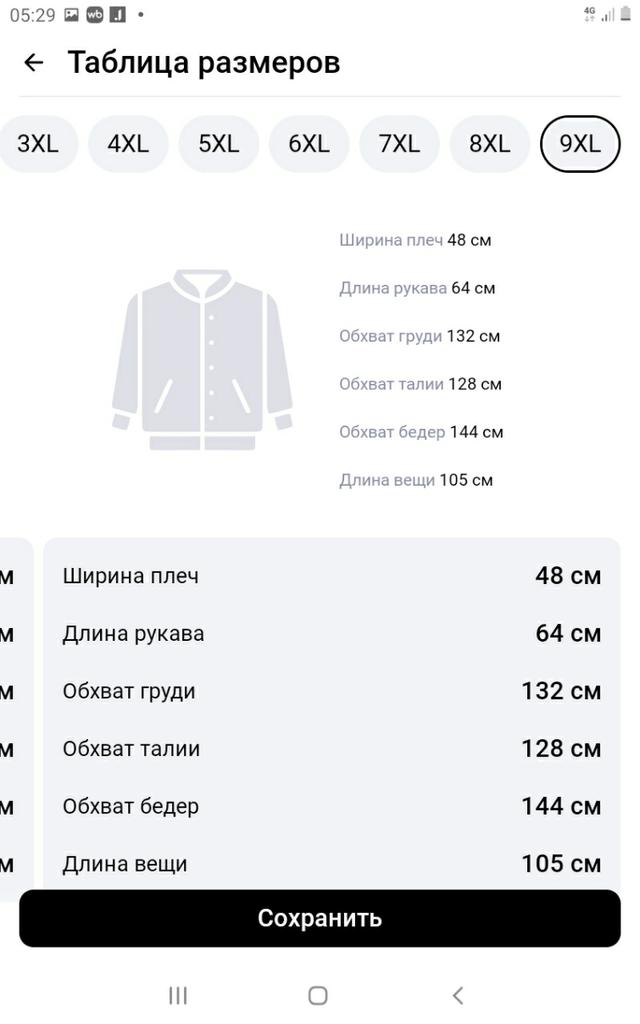The image size is (640, 1024).
Task: Switch to 7XL size chip
Action: point(399,144)
